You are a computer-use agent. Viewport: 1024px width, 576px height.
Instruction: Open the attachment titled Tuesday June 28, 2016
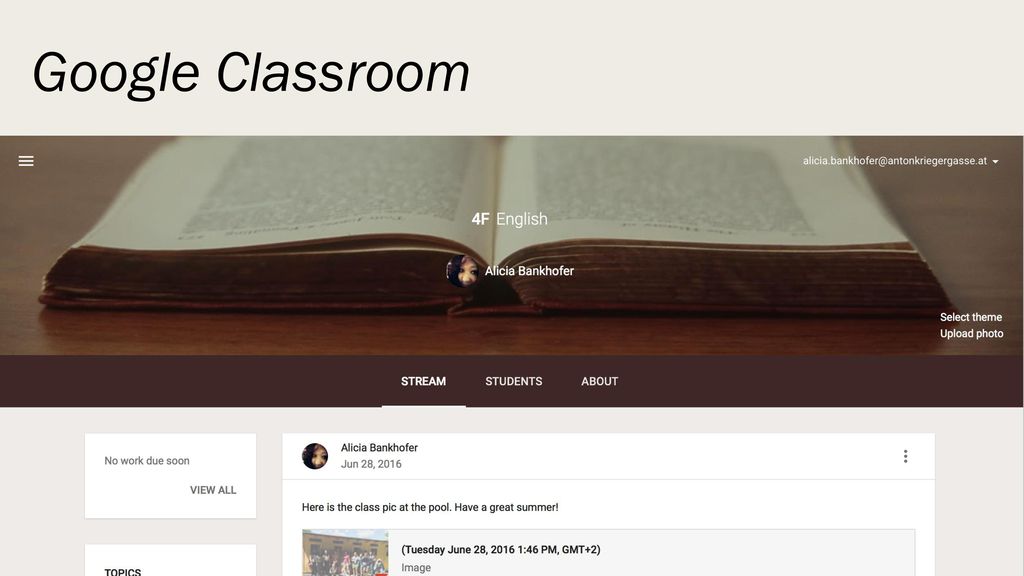click(501, 549)
